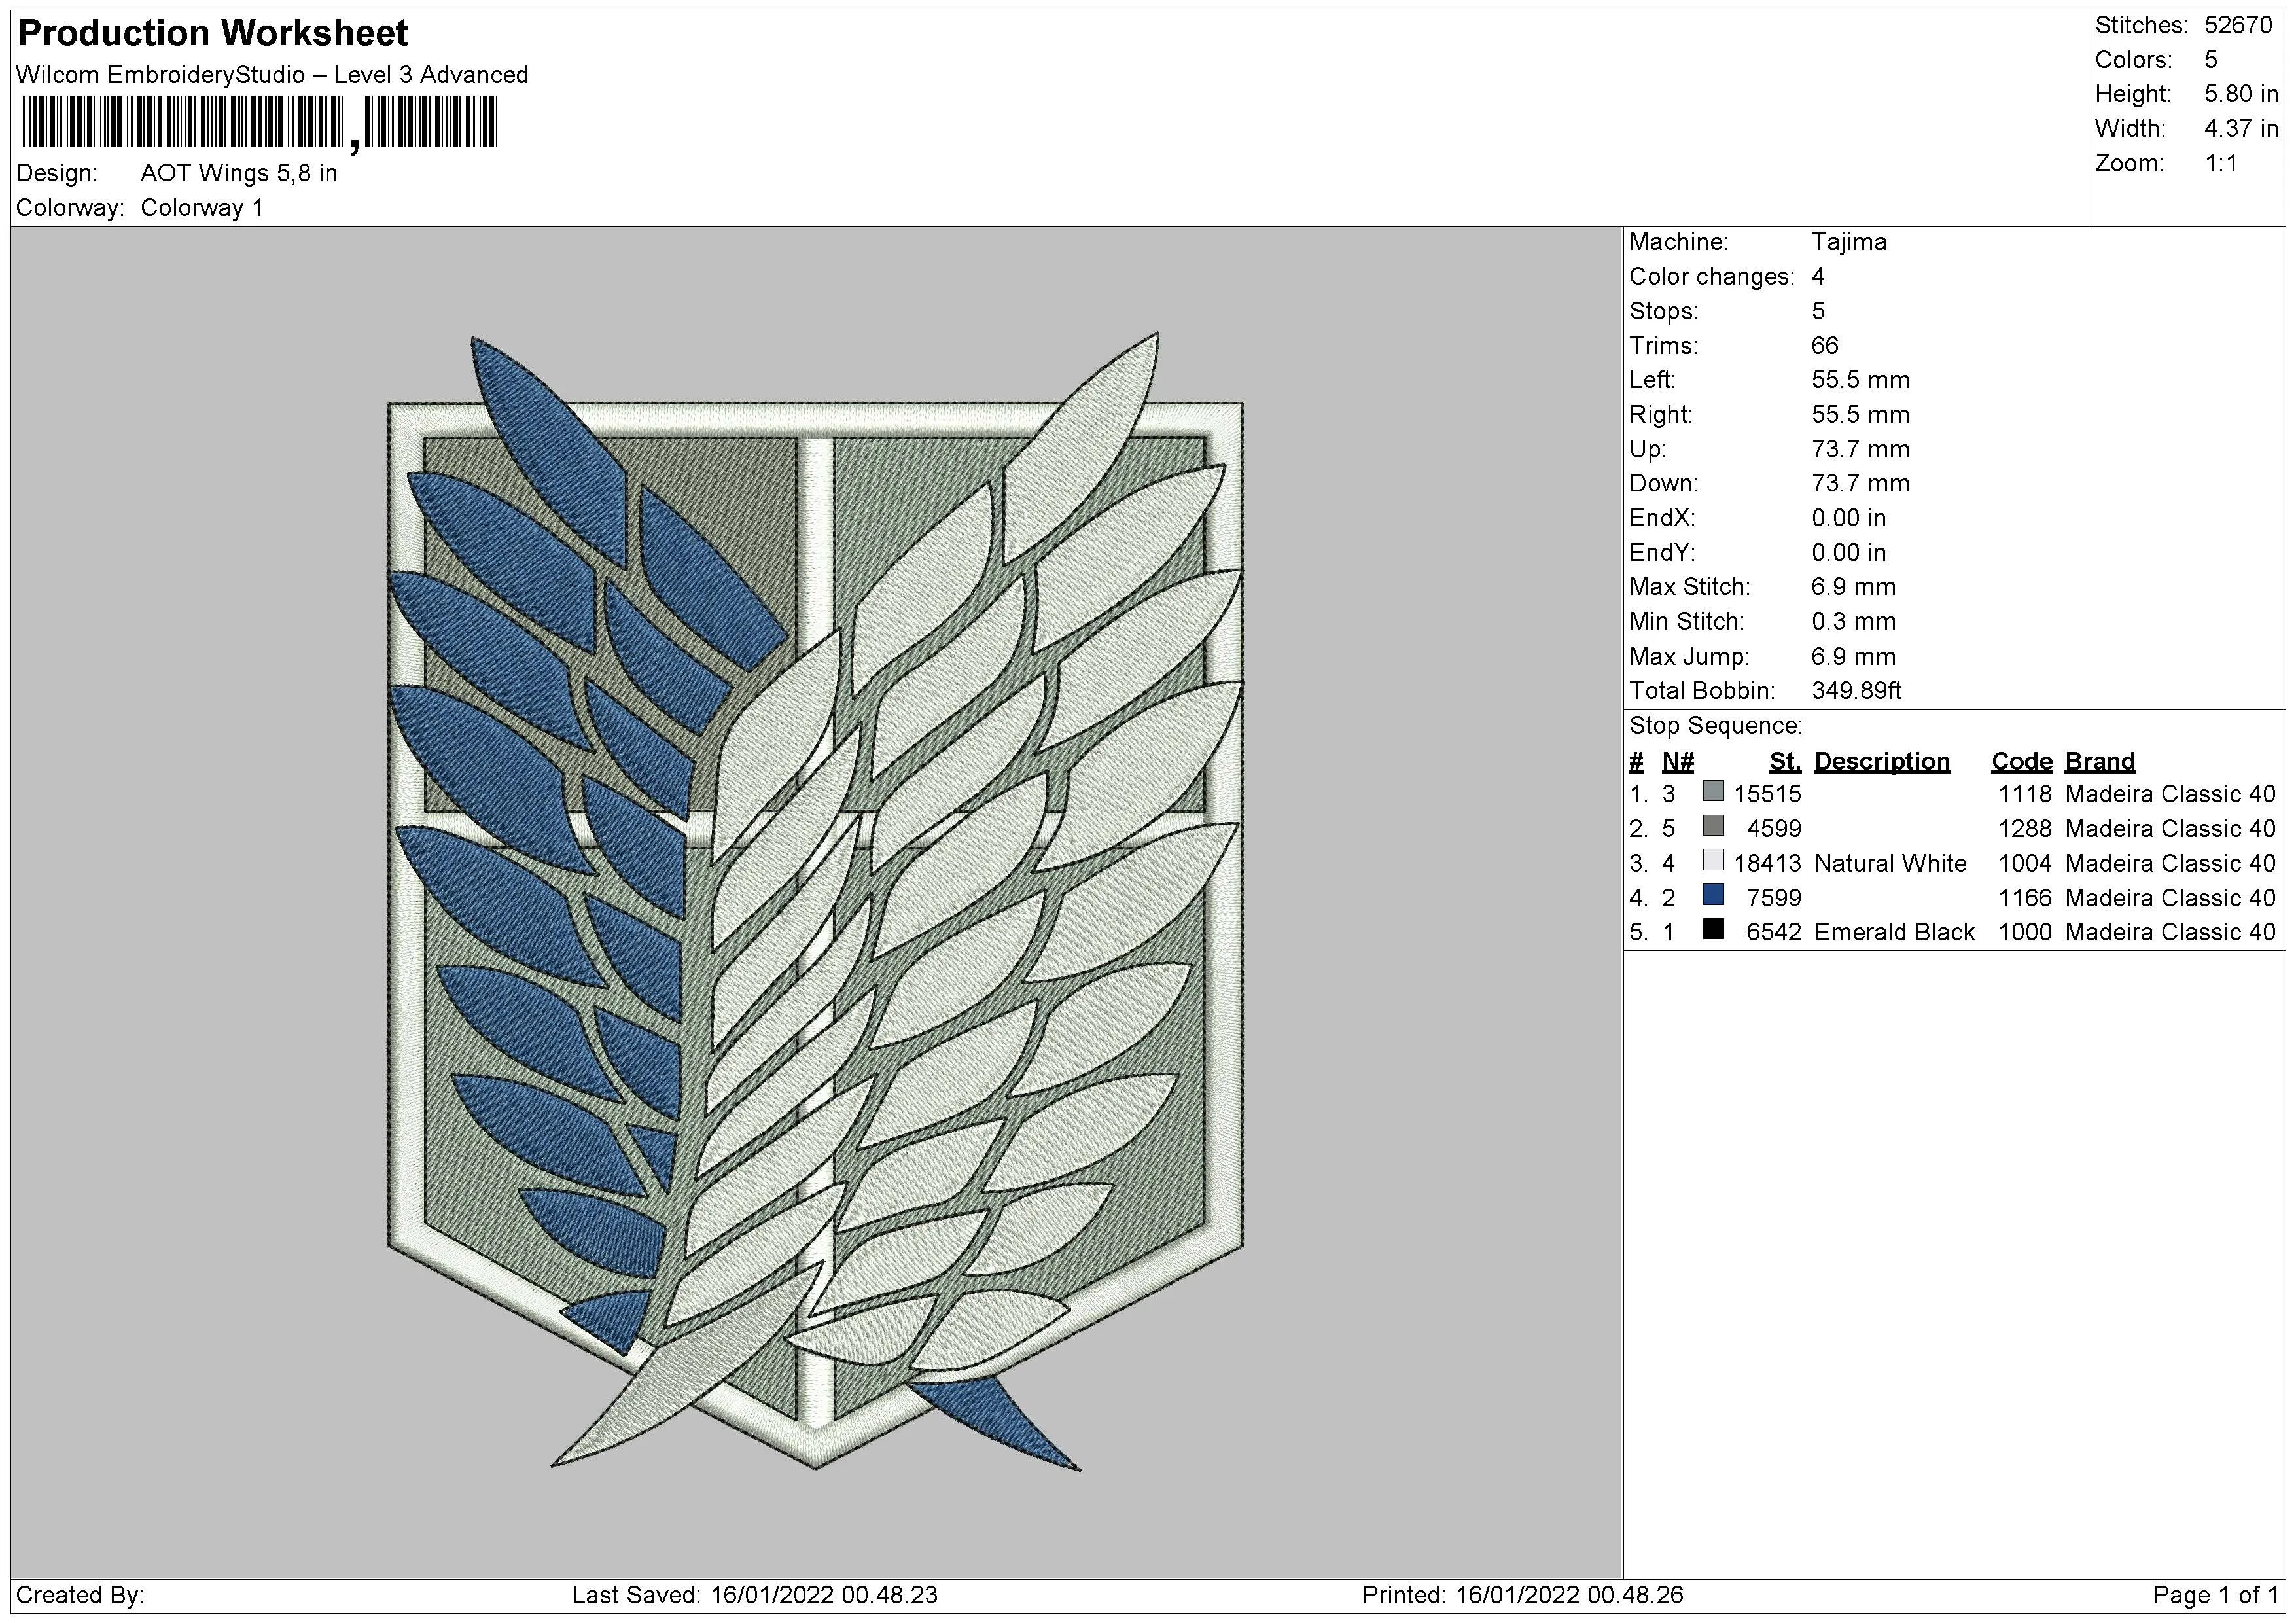
Task: Click the "St." column header
Action: (x=1785, y=762)
